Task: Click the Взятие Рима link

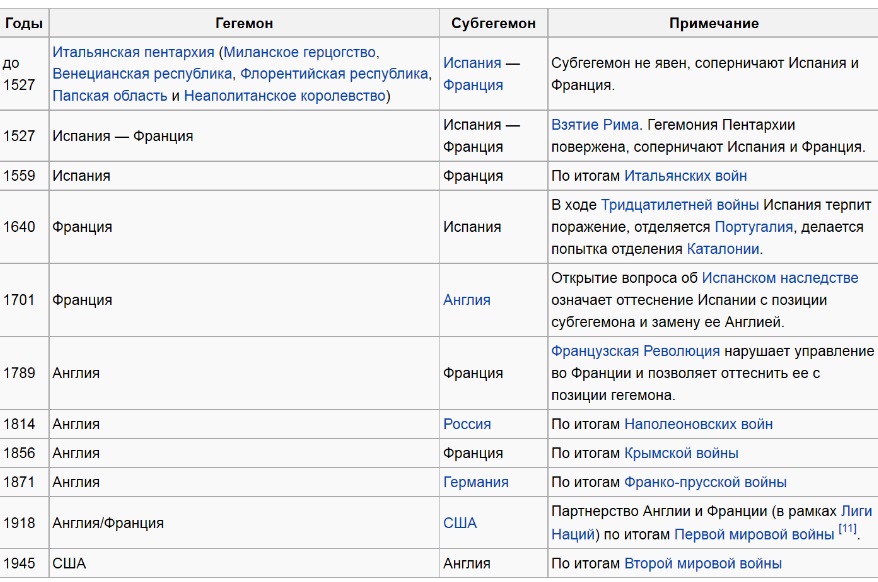Action: [595, 125]
